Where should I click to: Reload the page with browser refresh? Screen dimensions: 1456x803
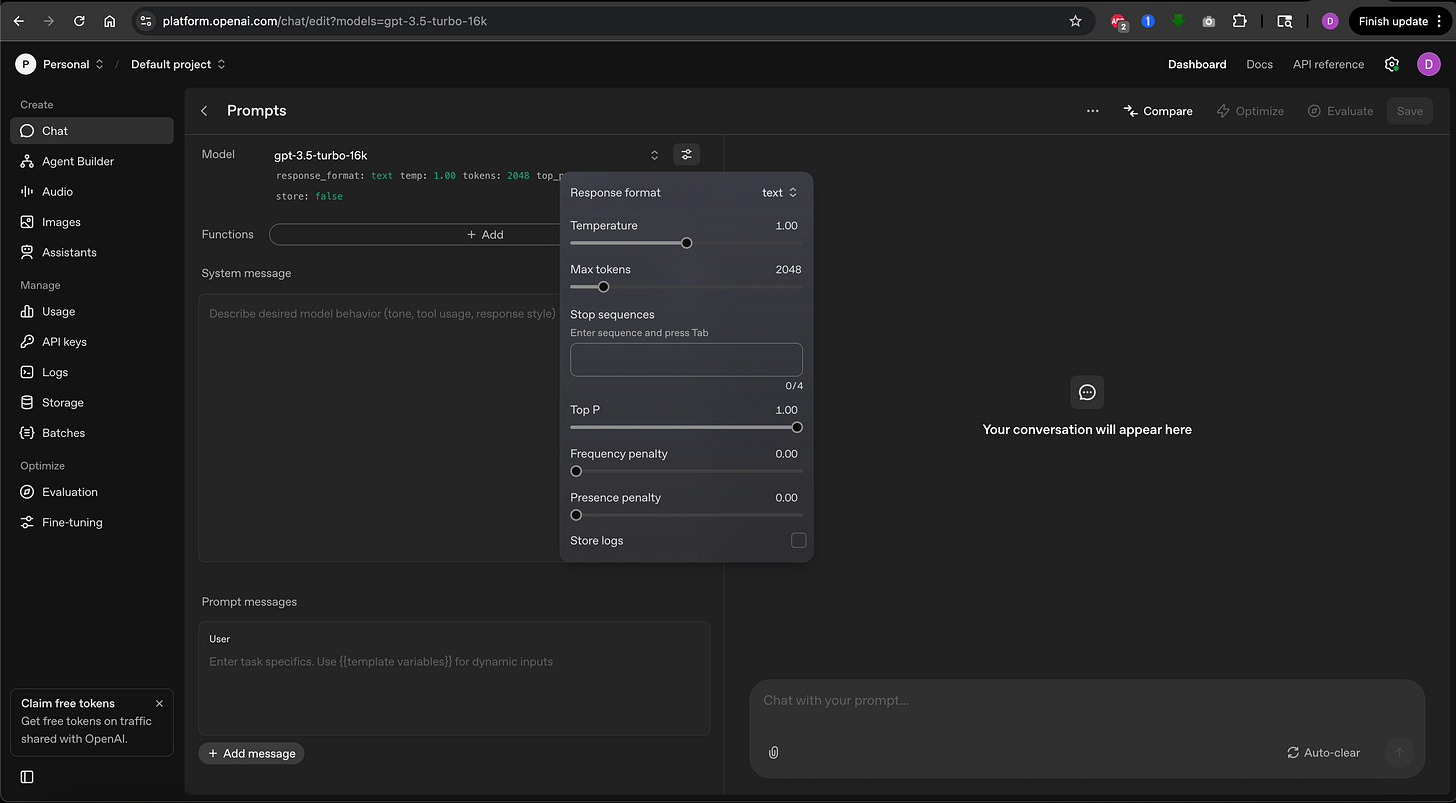[79, 21]
